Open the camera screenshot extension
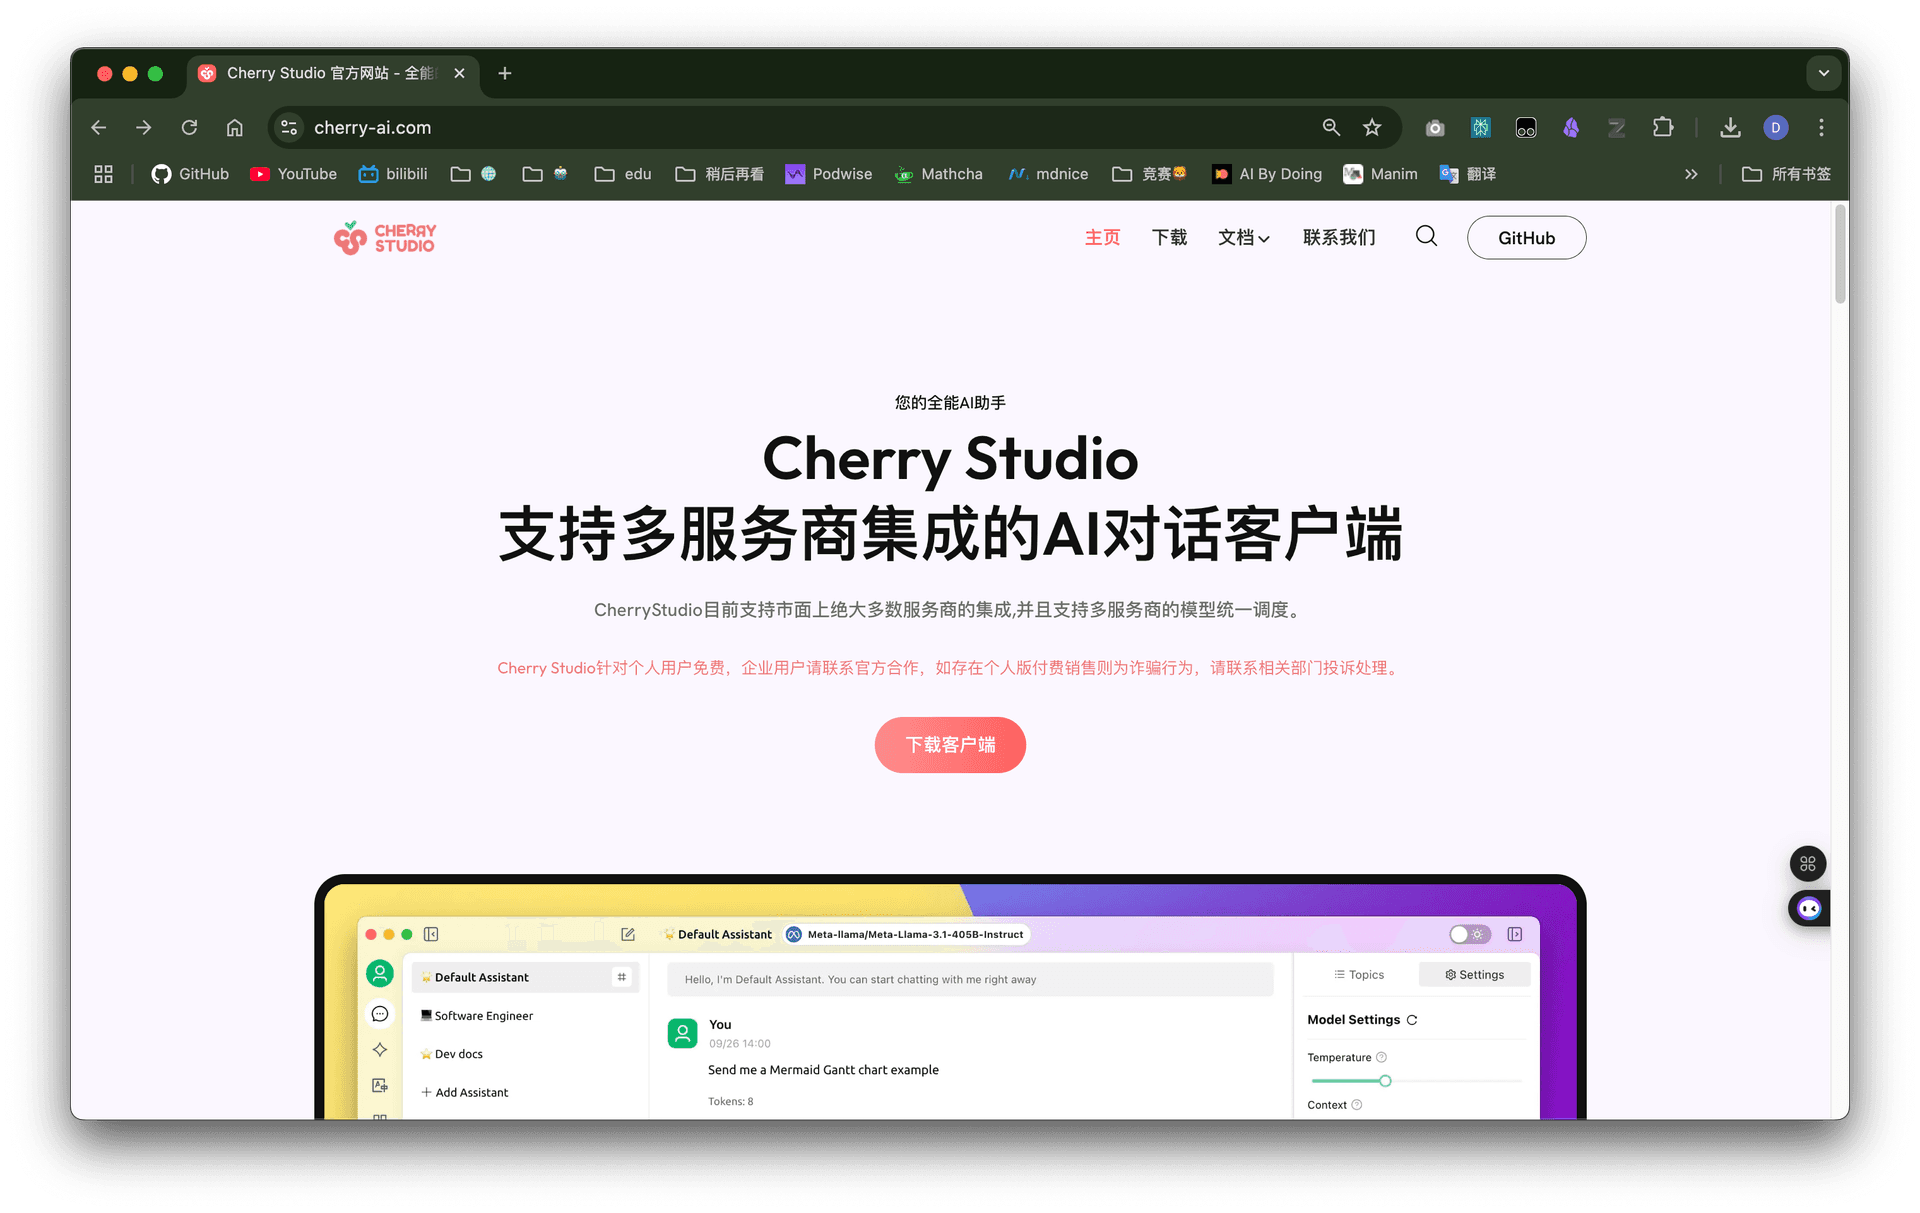1920x1213 pixels. click(1435, 127)
